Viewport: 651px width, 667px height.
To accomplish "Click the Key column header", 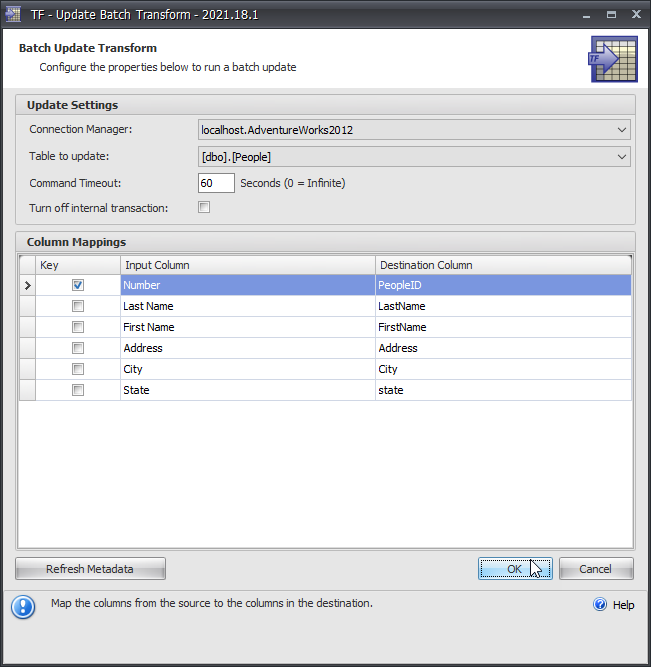I will (78, 265).
